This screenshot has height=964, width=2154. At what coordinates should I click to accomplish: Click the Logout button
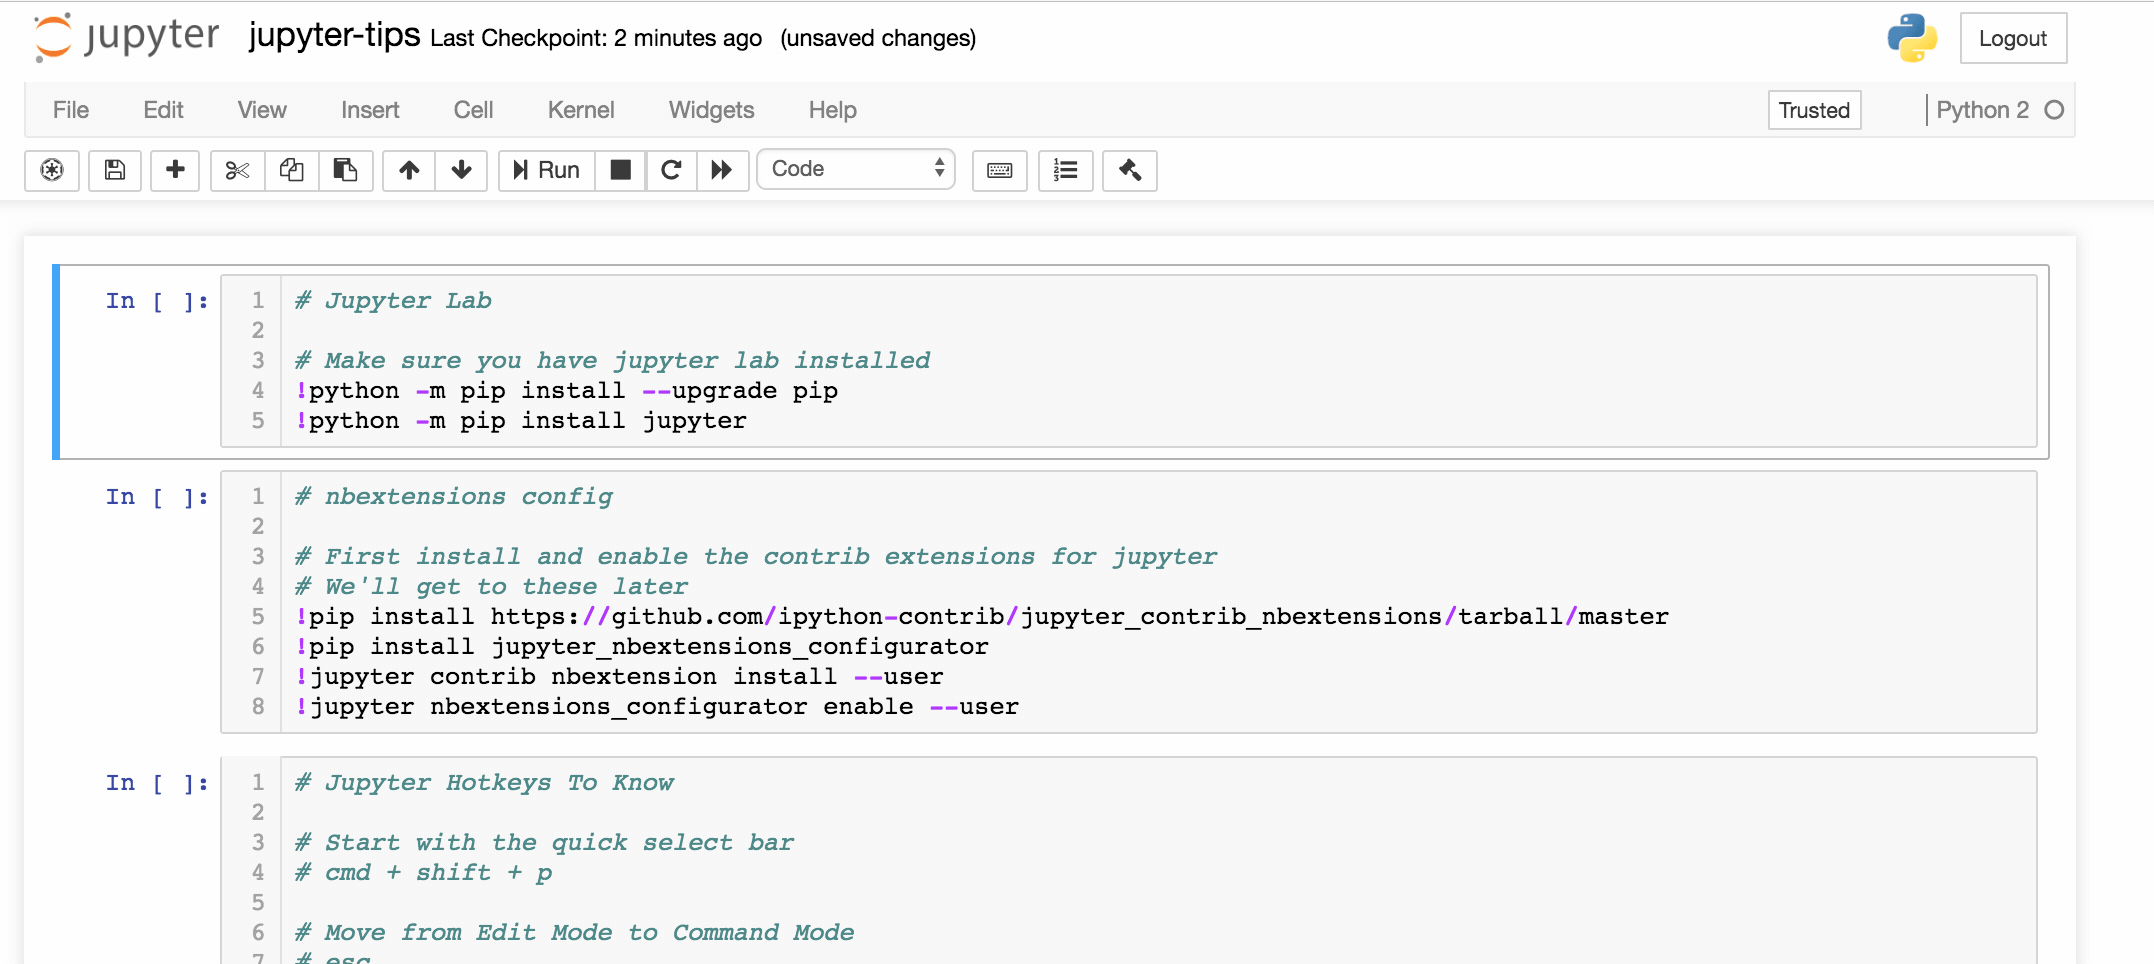[x=2013, y=38]
